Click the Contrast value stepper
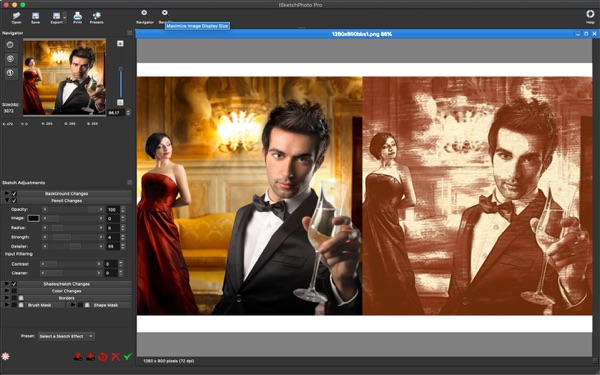The image size is (600, 375). tap(121, 264)
